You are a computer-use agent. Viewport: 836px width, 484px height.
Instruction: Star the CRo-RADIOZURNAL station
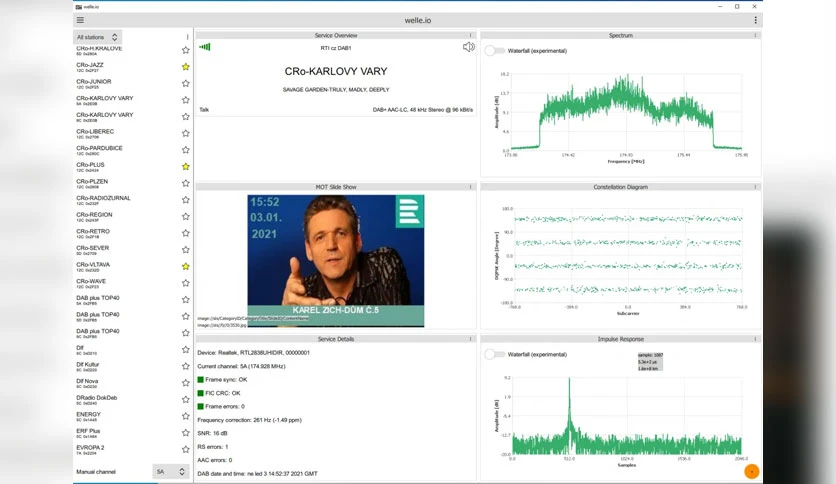186,200
